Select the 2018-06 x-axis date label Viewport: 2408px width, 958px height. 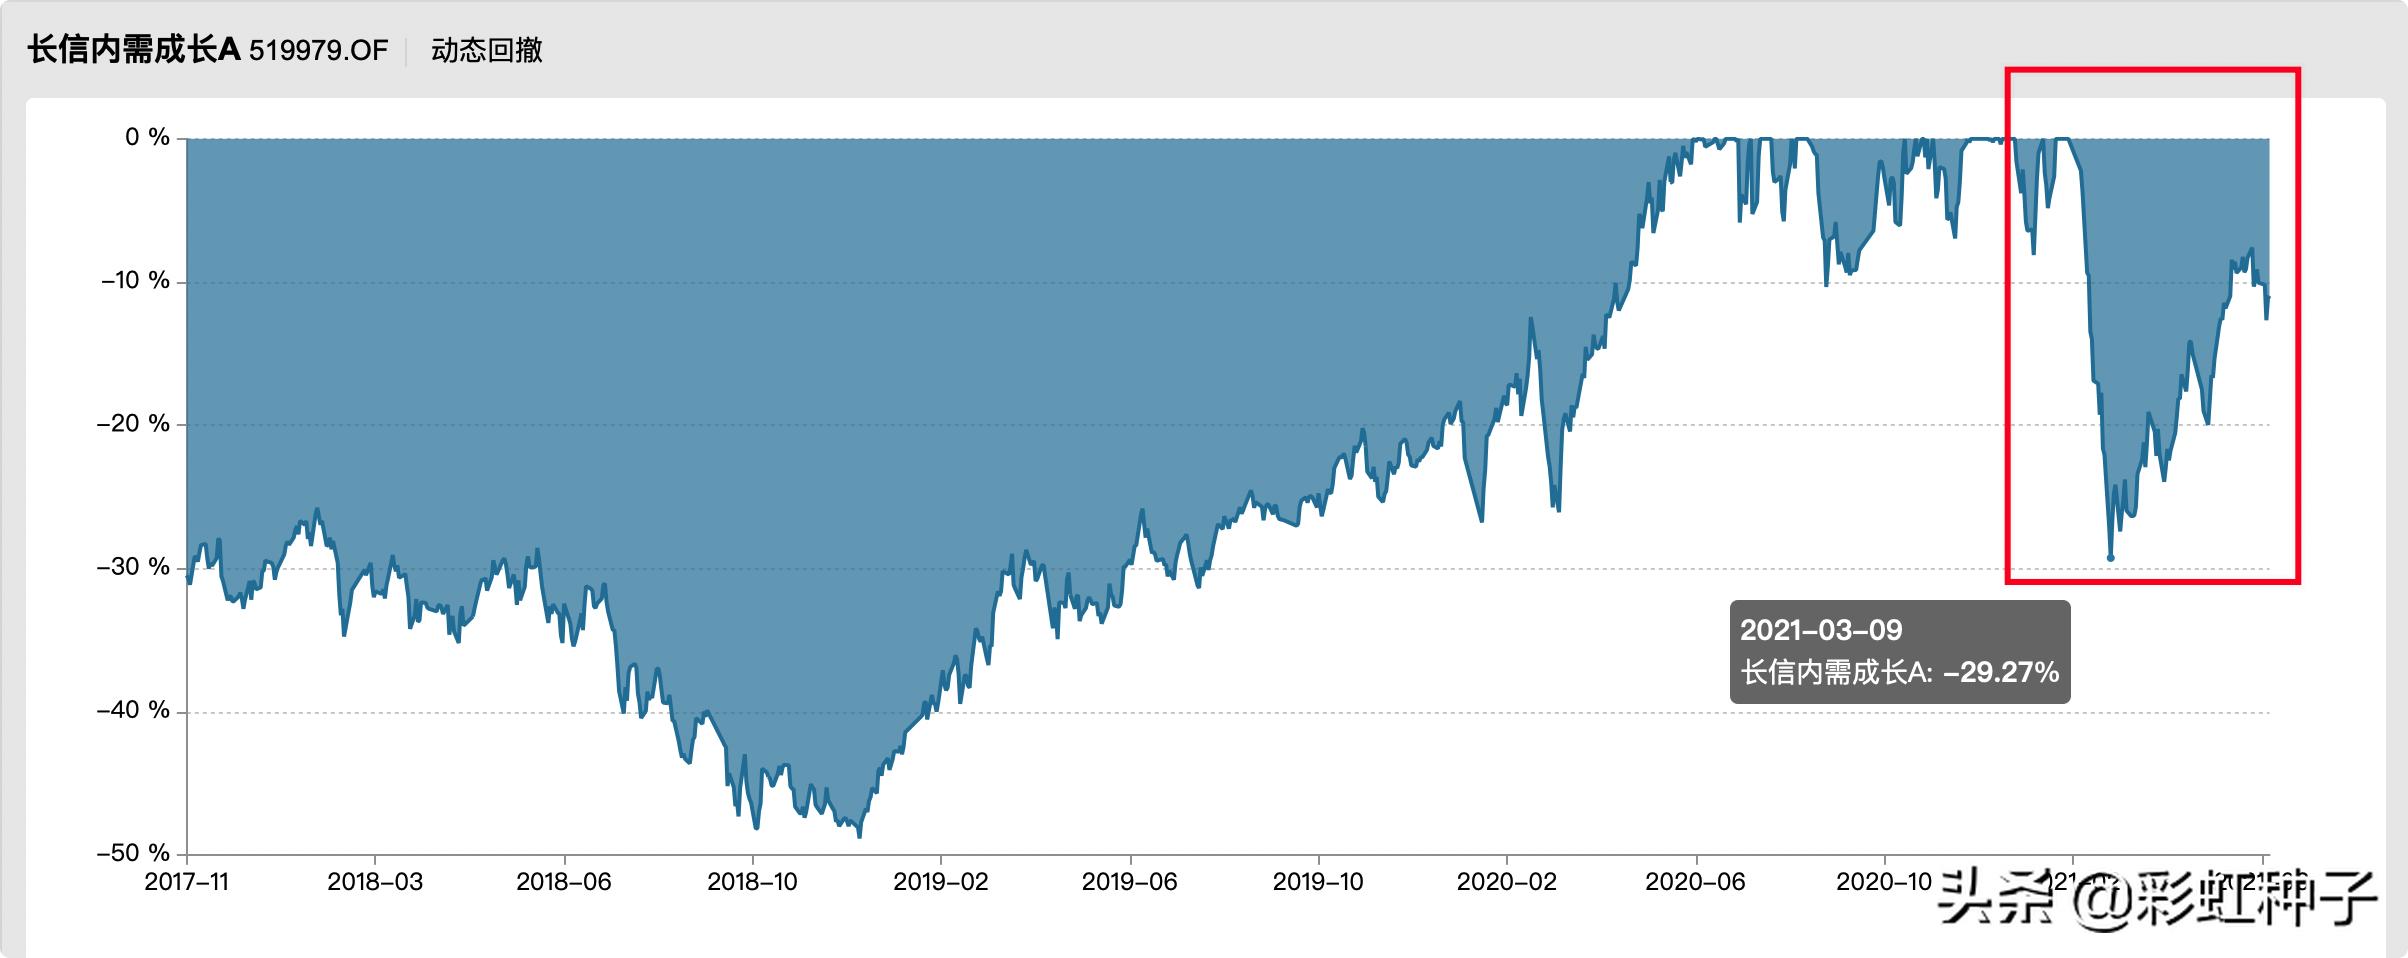coord(564,882)
